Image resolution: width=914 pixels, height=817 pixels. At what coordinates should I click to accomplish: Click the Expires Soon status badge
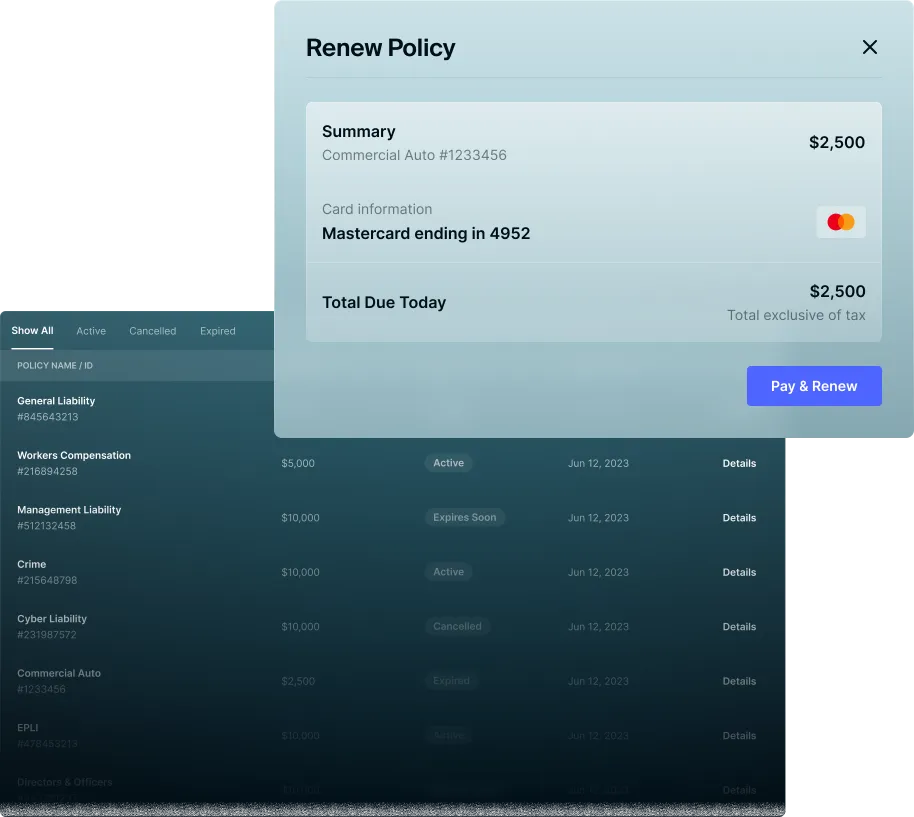pyautogui.click(x=465, y=517)
